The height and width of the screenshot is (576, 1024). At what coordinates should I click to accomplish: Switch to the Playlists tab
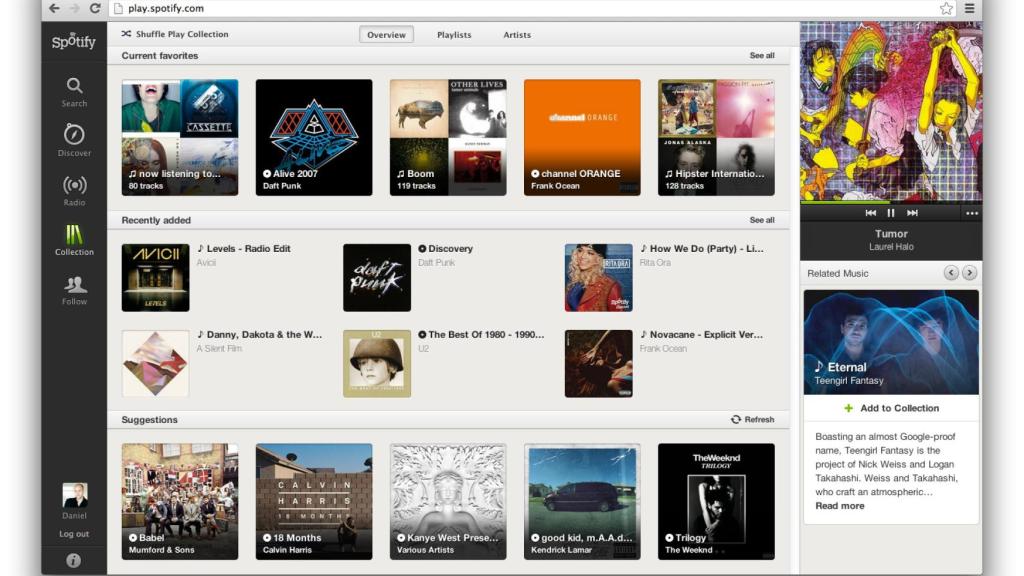pyautogui.click(x=454, y=34)
